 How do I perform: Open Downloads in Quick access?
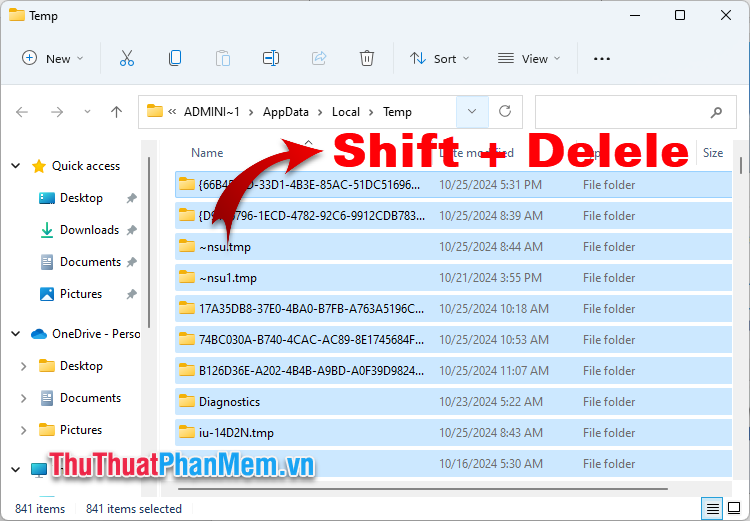pos(89,230)
